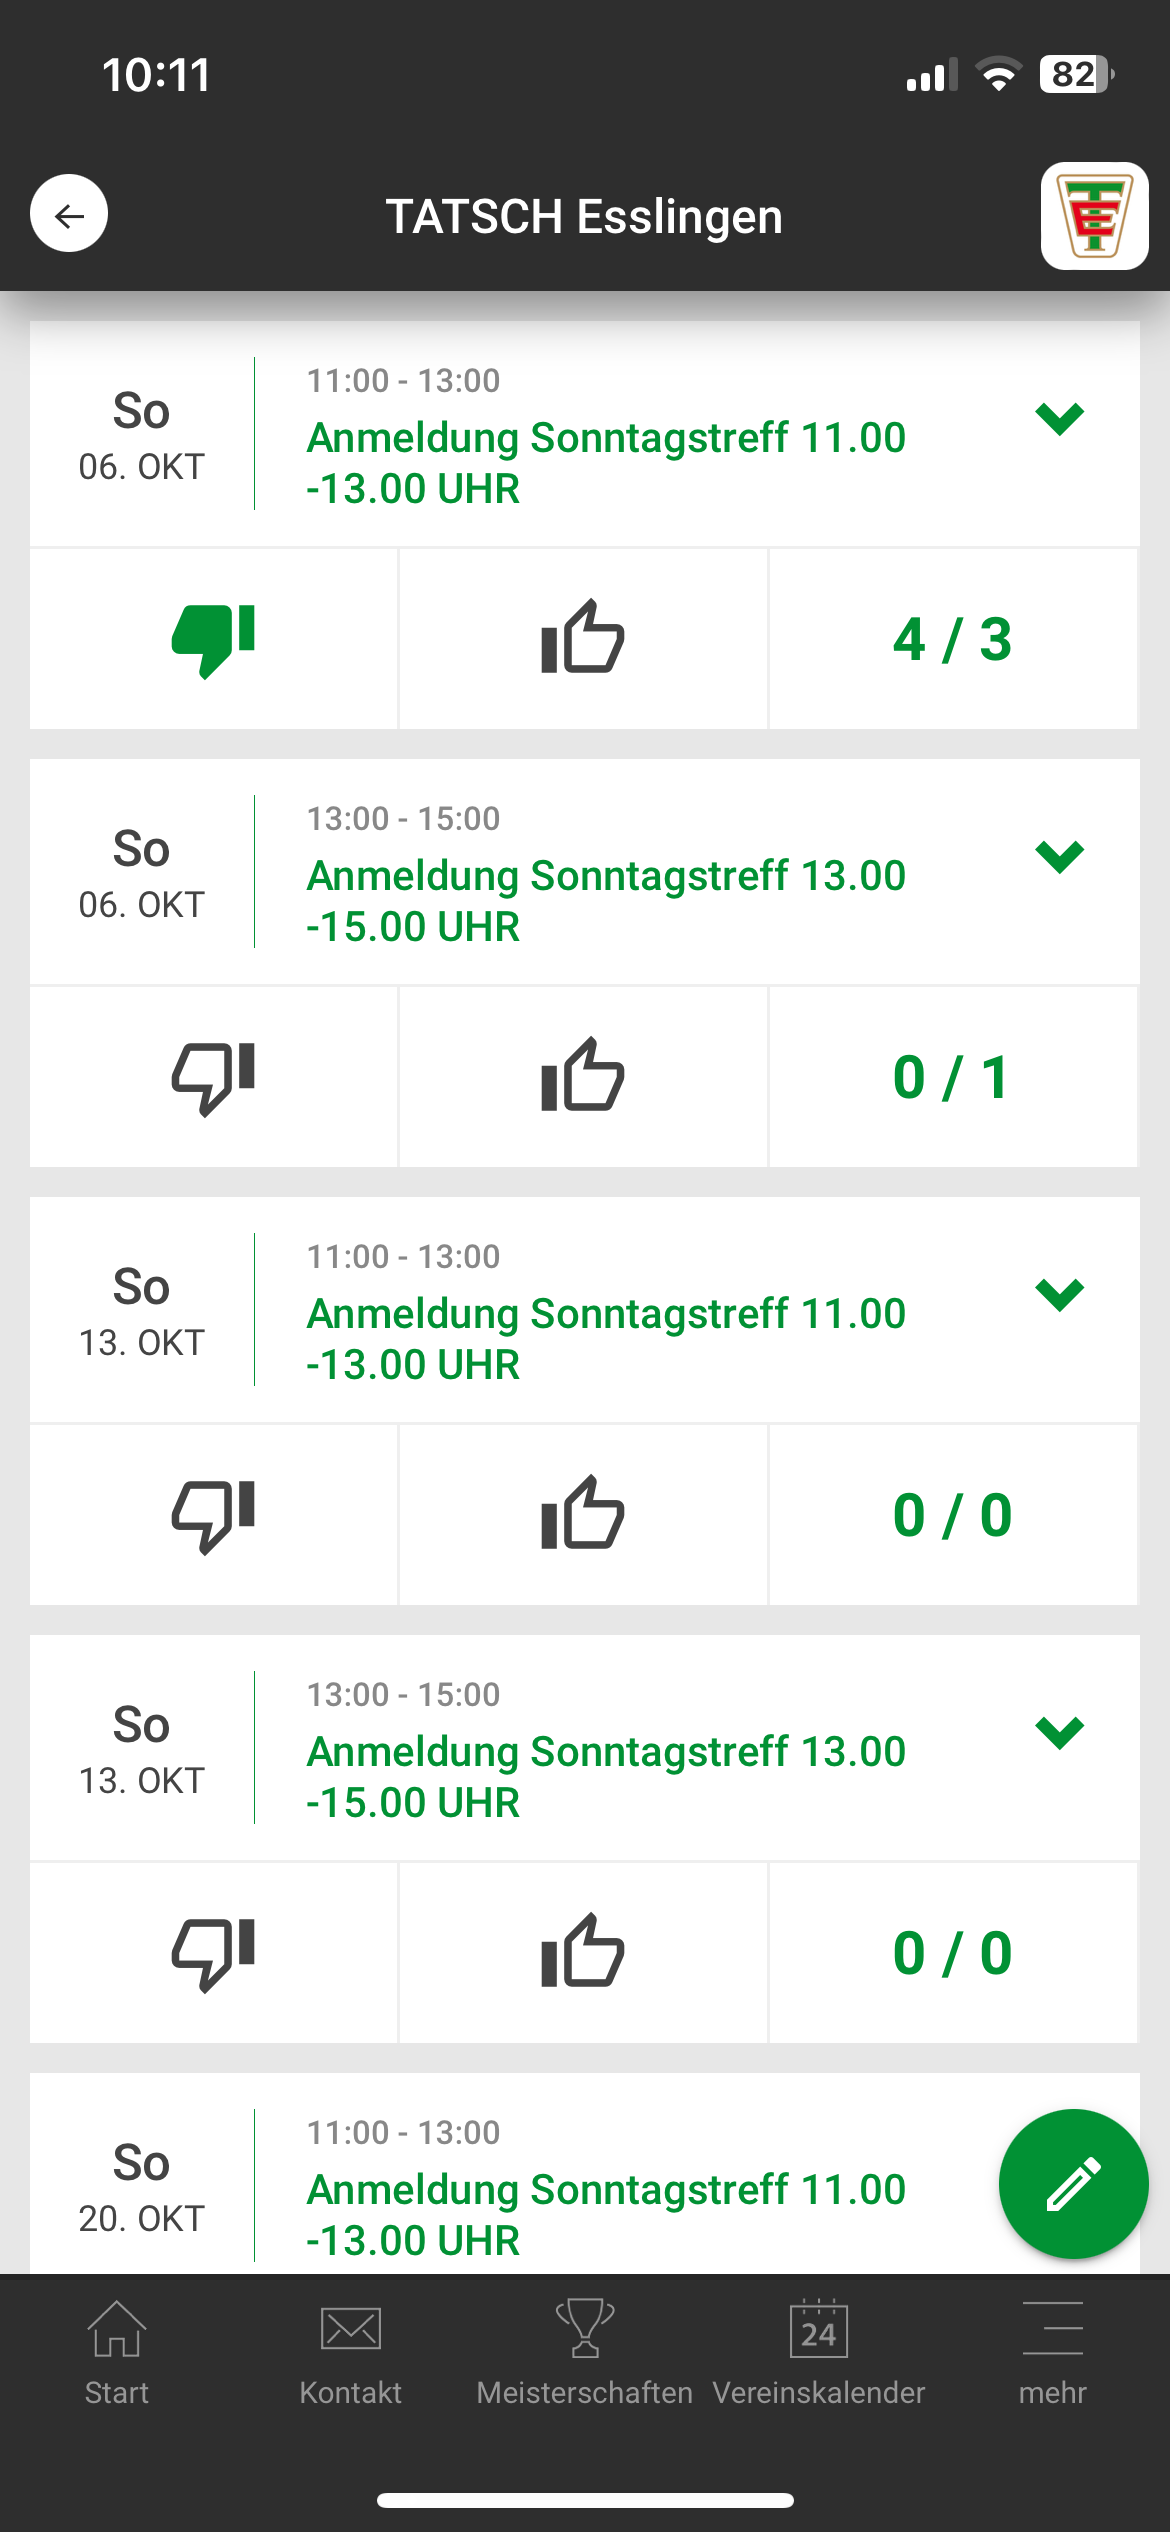The image size is (1170, 2532).
Task: Expand the 06. OKT 11:00 Sonntagstreff entry
Action: pyautogui.click(x=1059, y=418)
